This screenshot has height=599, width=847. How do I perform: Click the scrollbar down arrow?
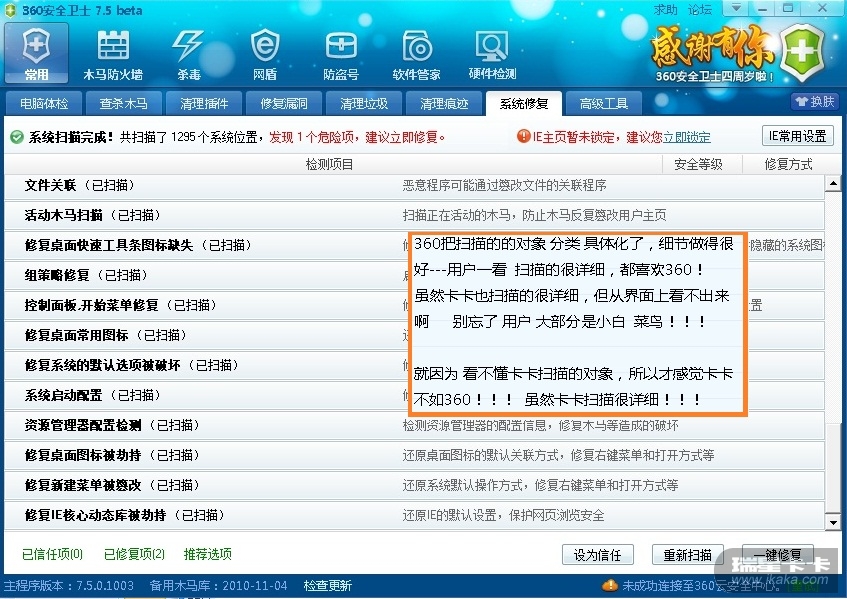(x=833, y=522)
